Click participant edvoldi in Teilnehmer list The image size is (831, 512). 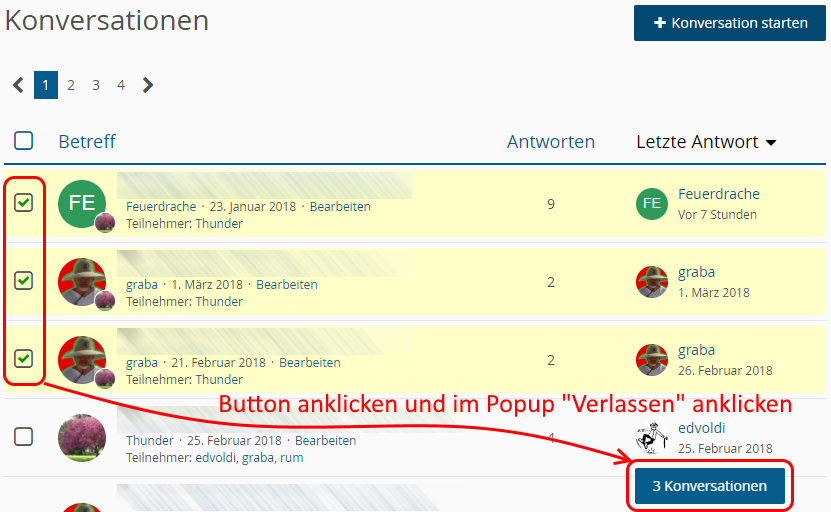click(x=216, y=457)
